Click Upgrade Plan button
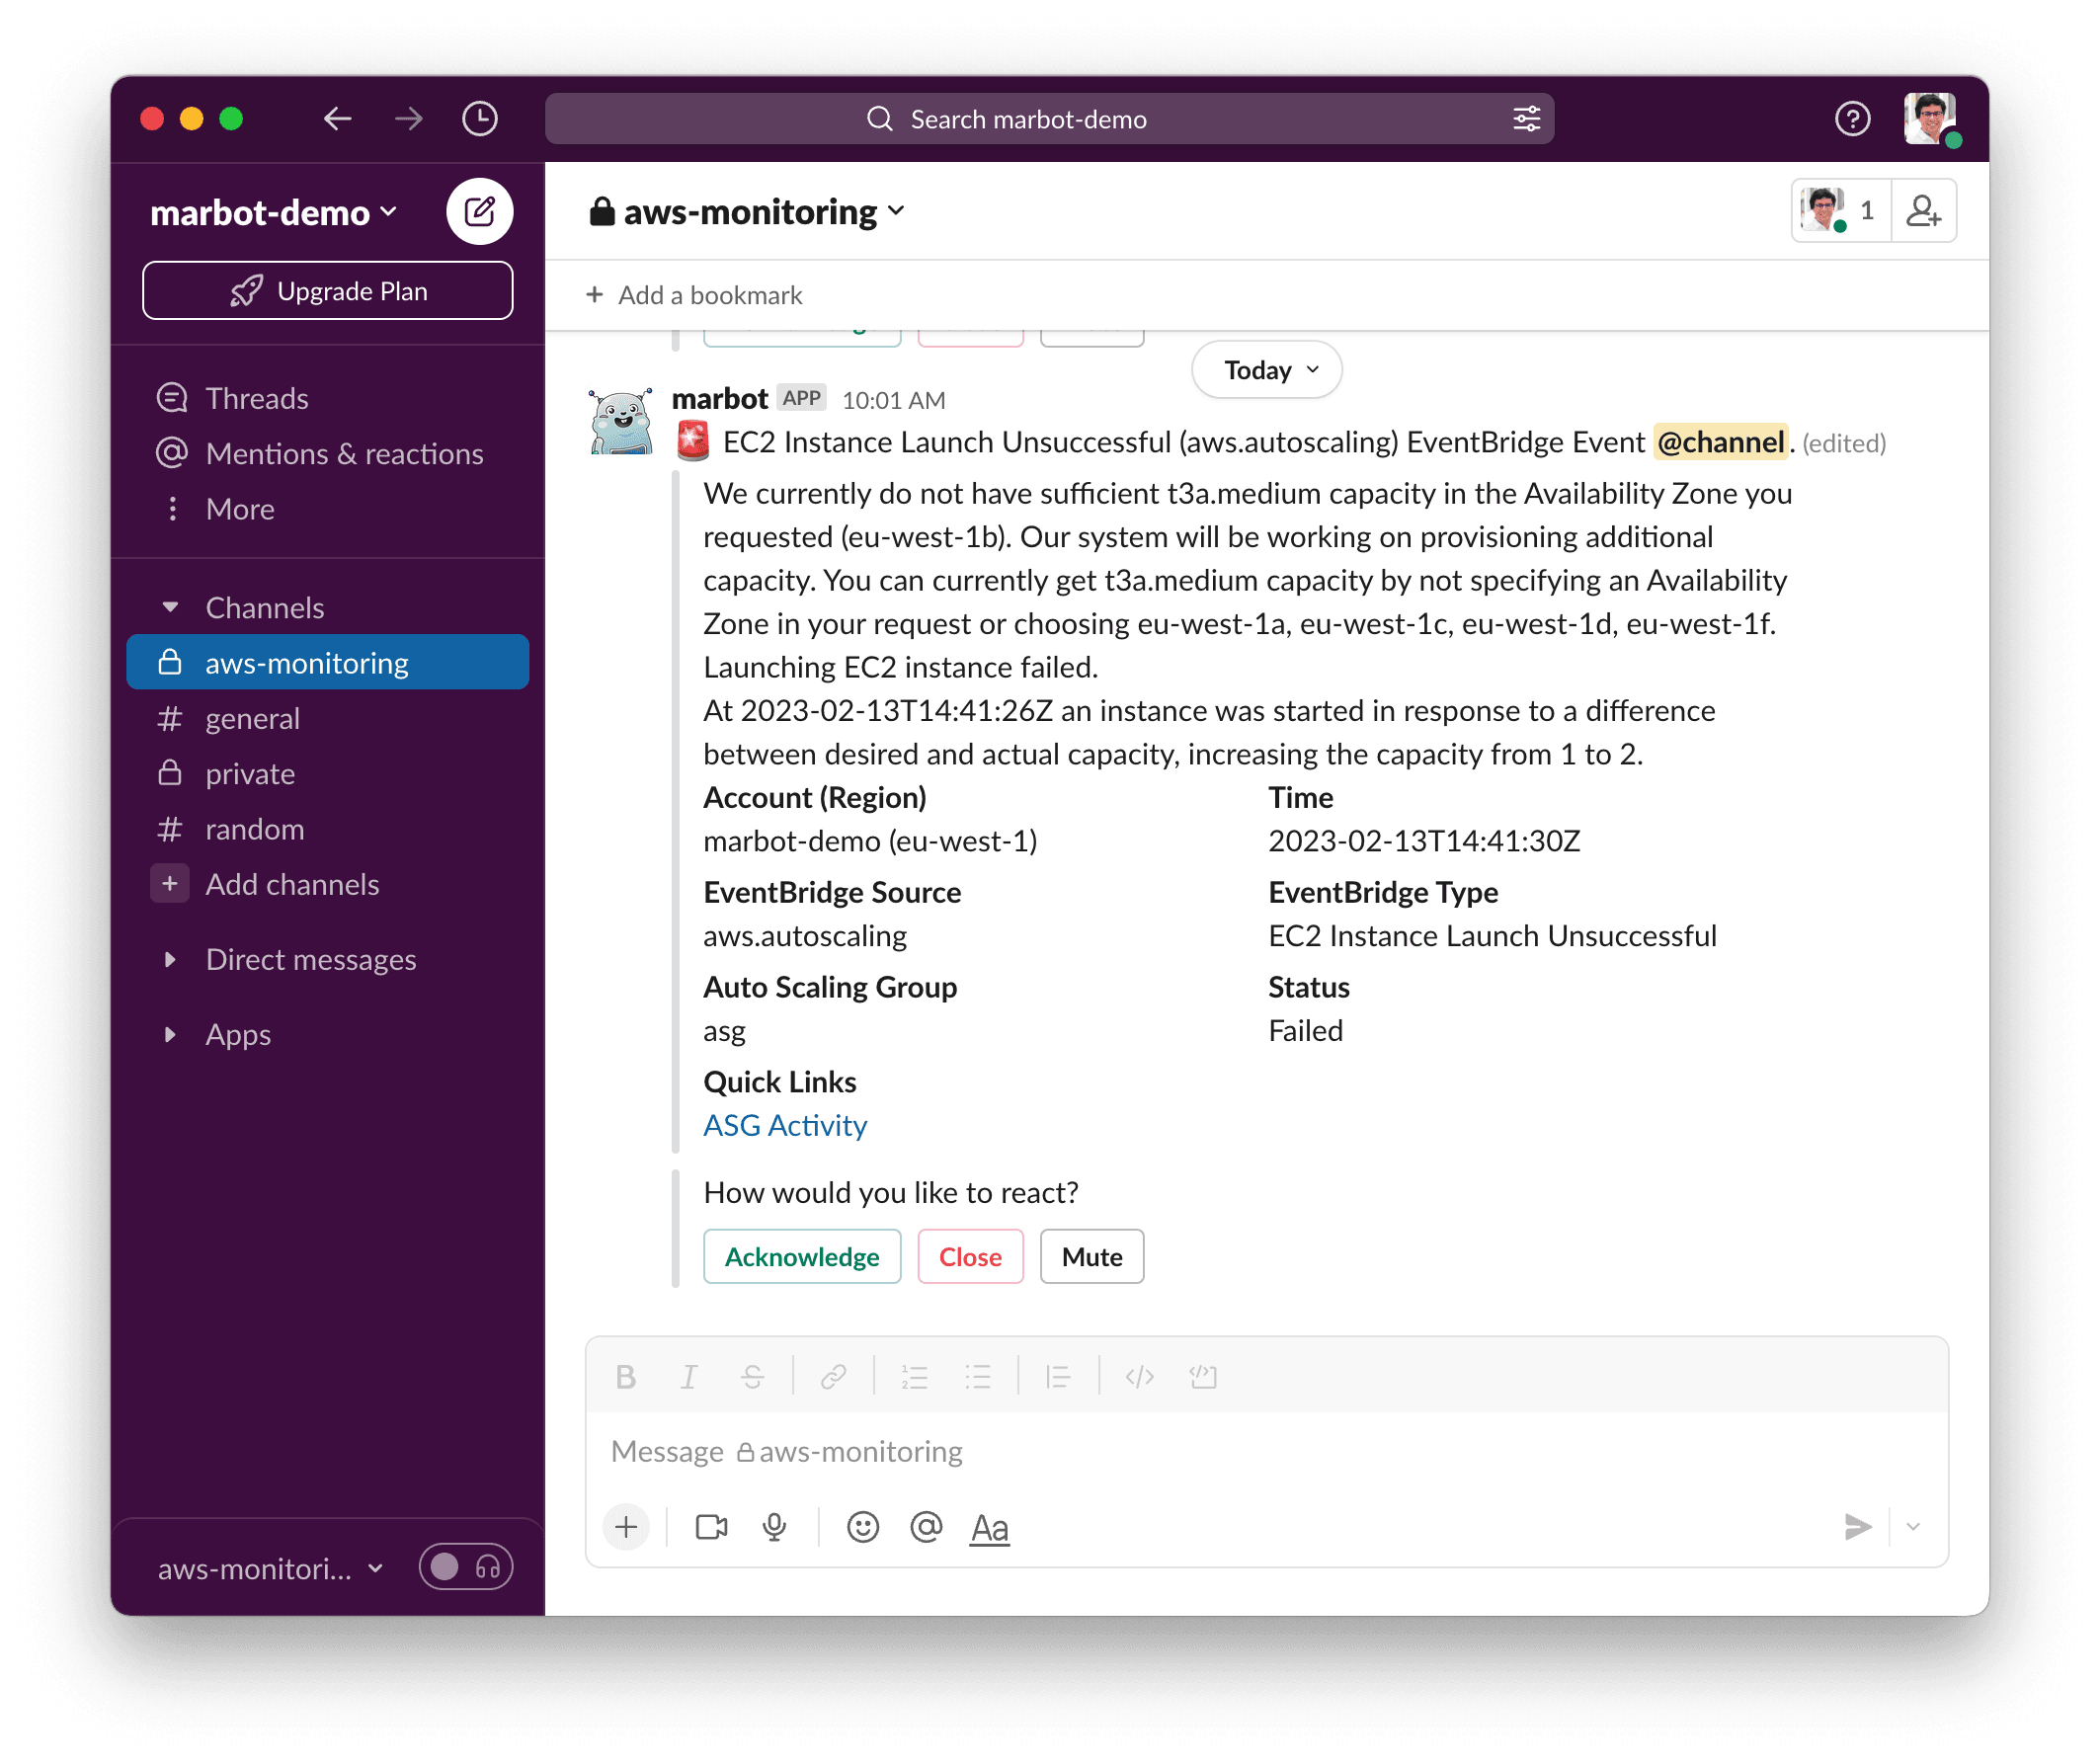Image resolution: width=2100 pixels, height=1762 pixels. point(327,290)
